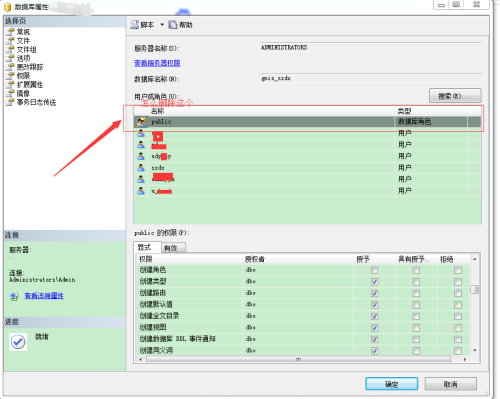Click the database icon in title bar
This screenshot has width=500, height=399.
coord(8,7)
